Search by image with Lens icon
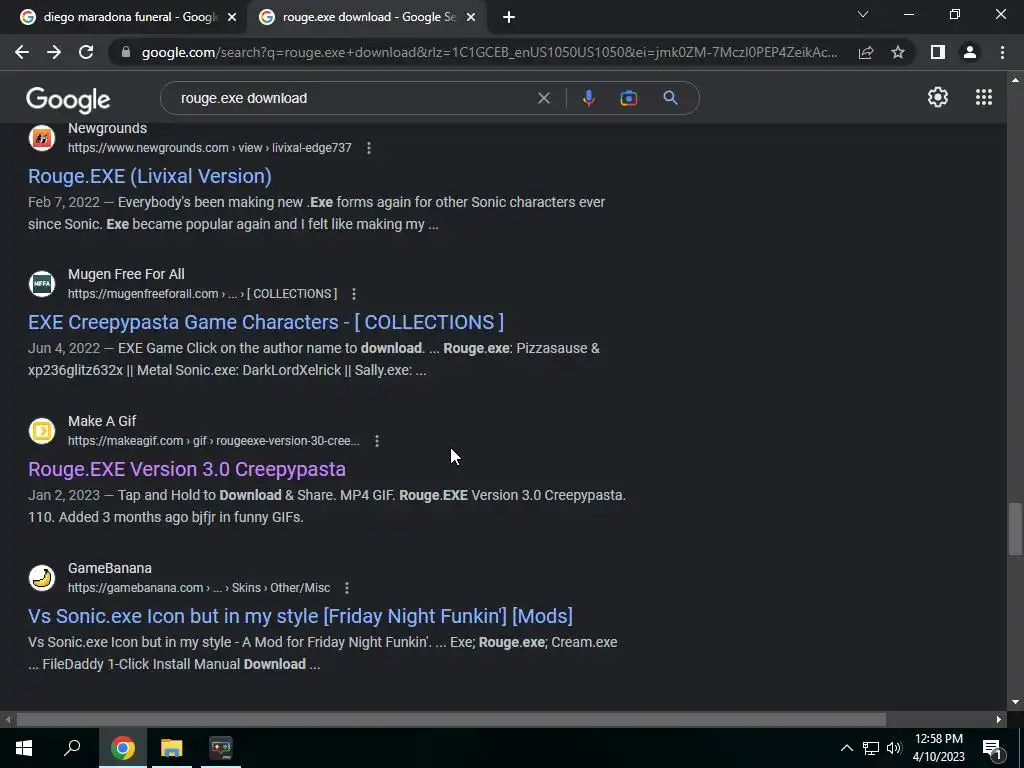 tap(628, 98)
